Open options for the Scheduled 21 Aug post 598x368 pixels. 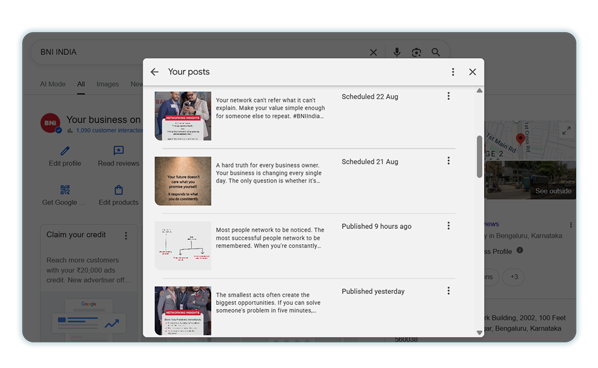(x=448, y=161)
